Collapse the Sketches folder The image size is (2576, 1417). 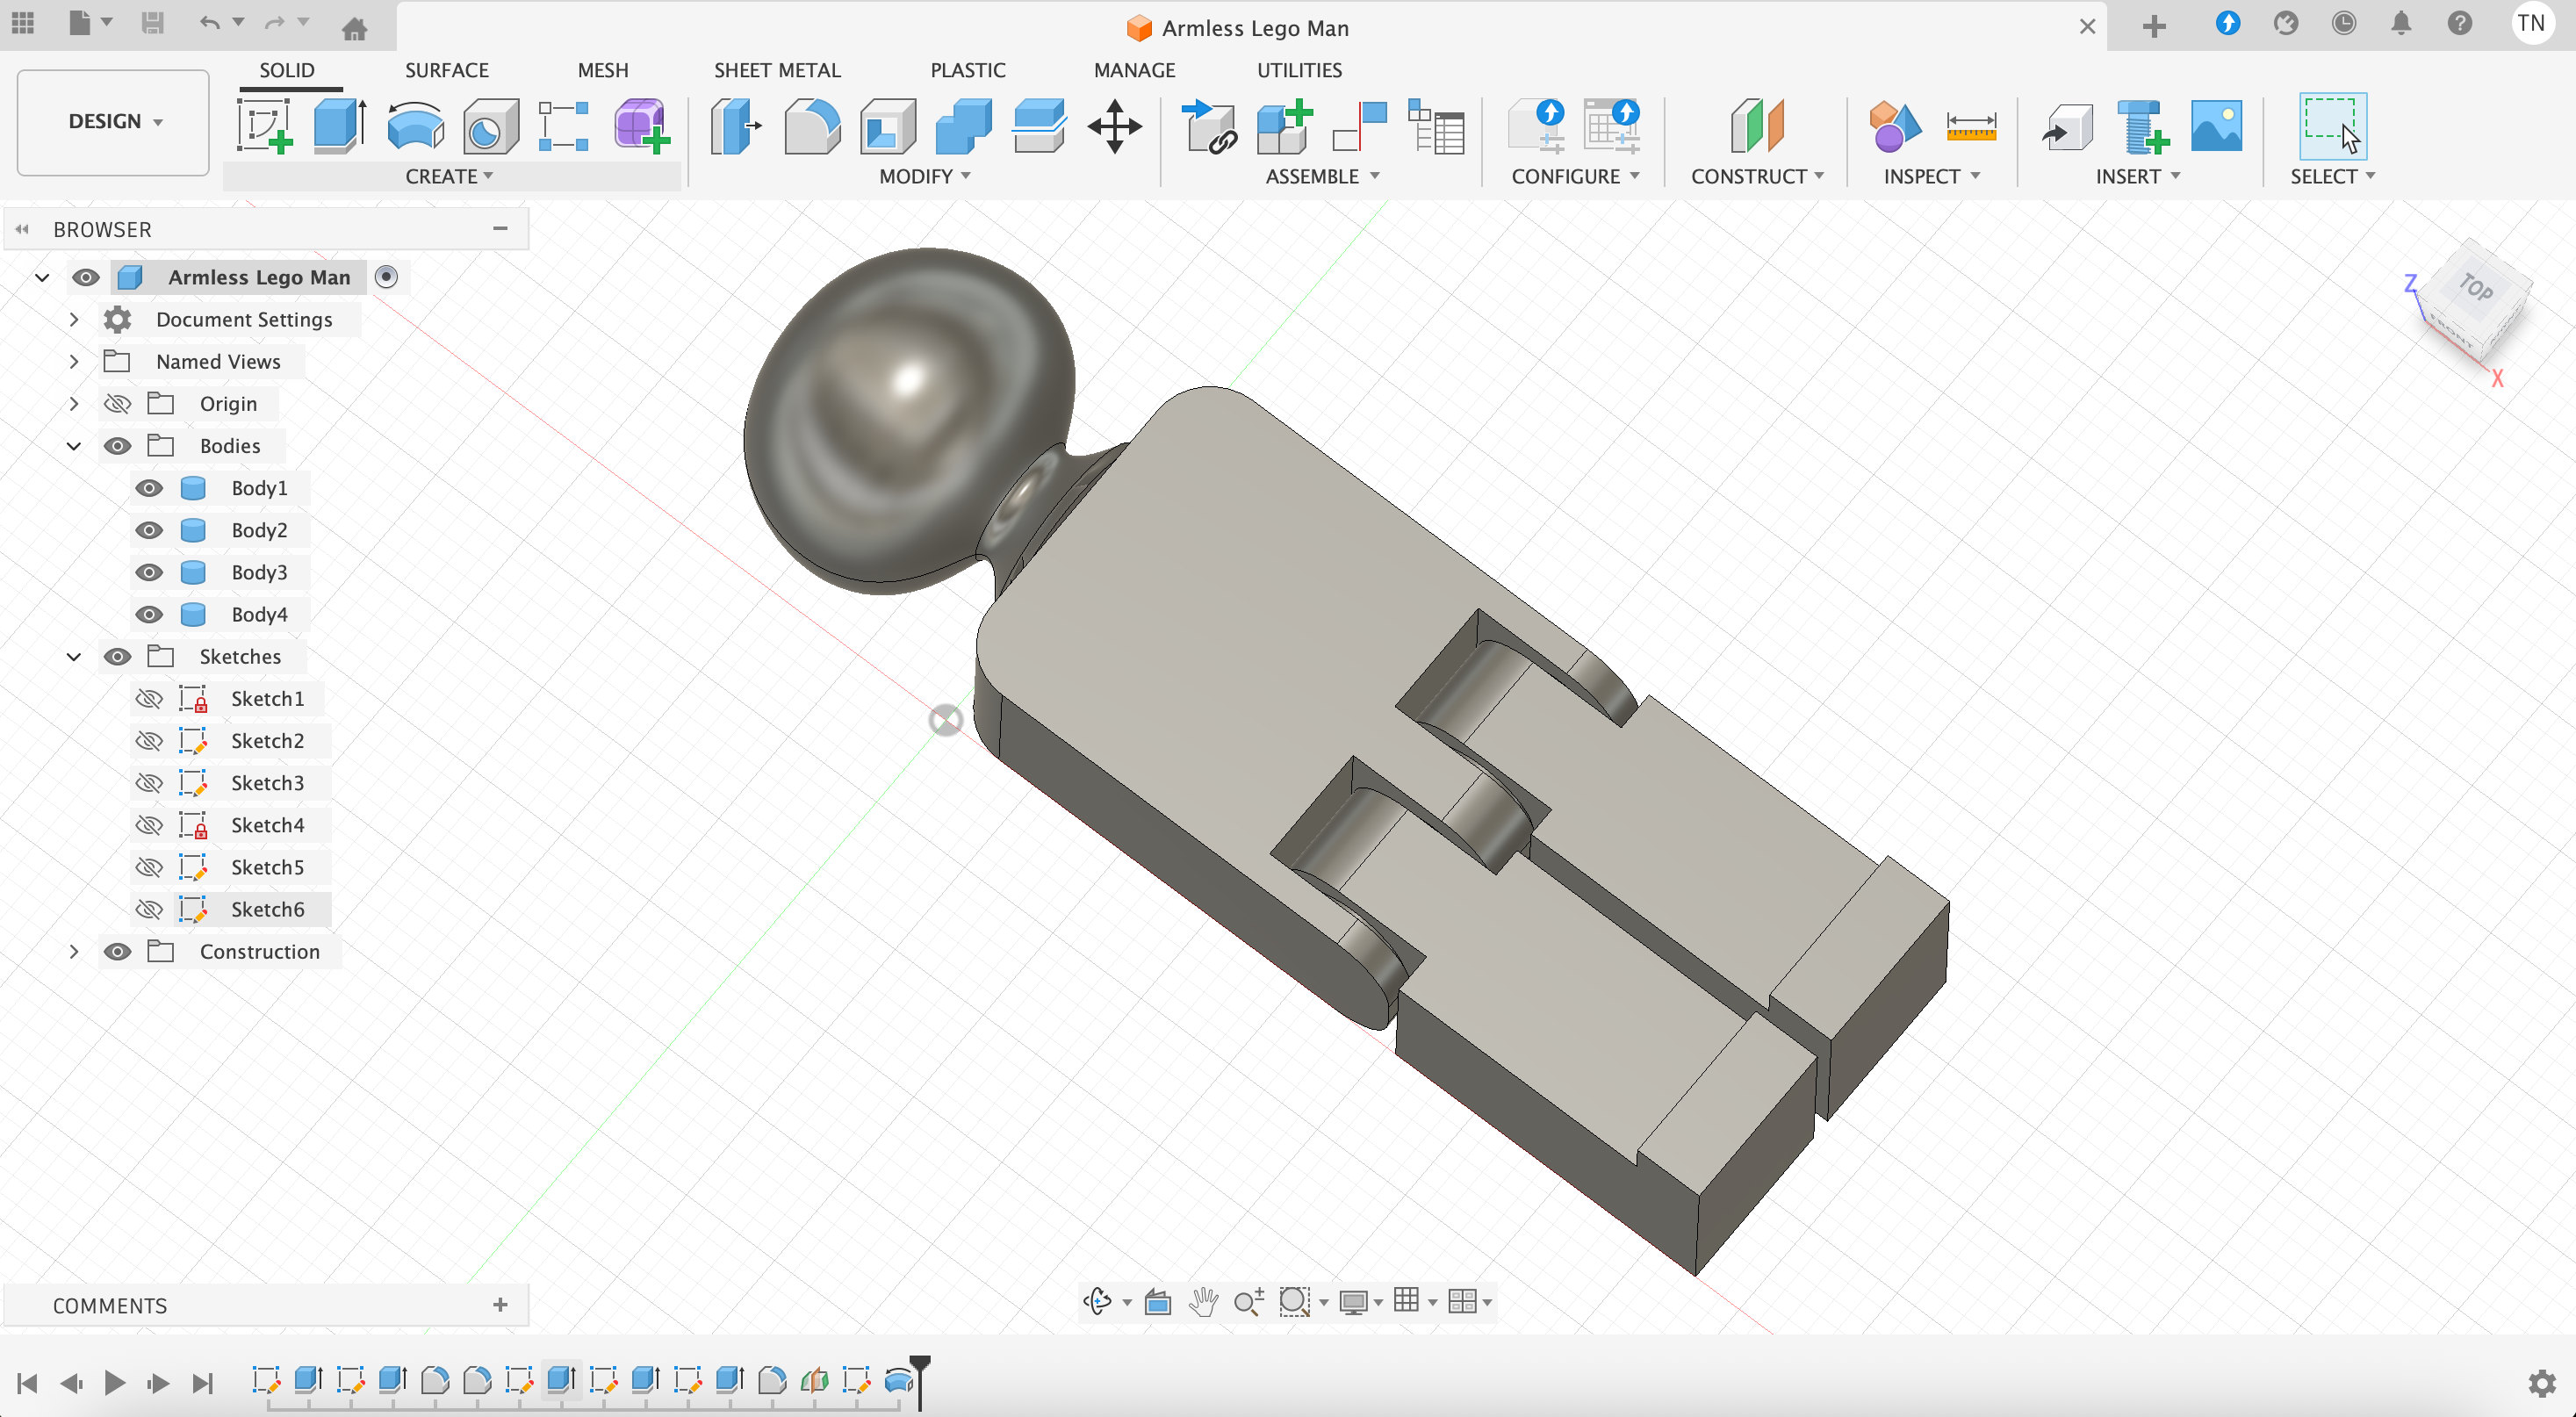coord(73,657)
